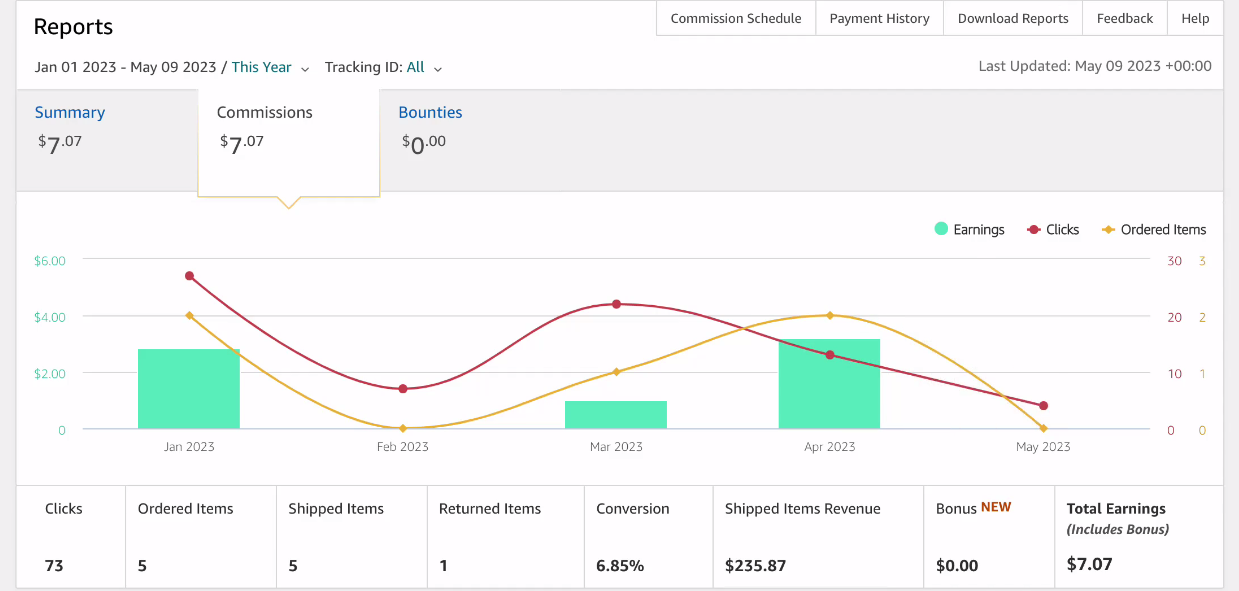Click the Feb 2023 ordered items point

403,428
